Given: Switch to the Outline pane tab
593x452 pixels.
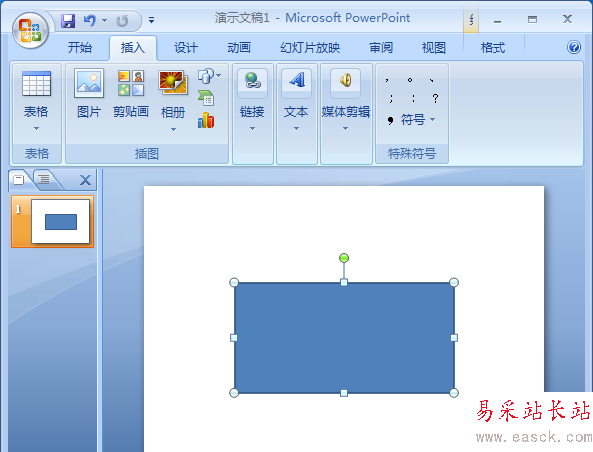Looking at the screenshot, I should [45, 179].
